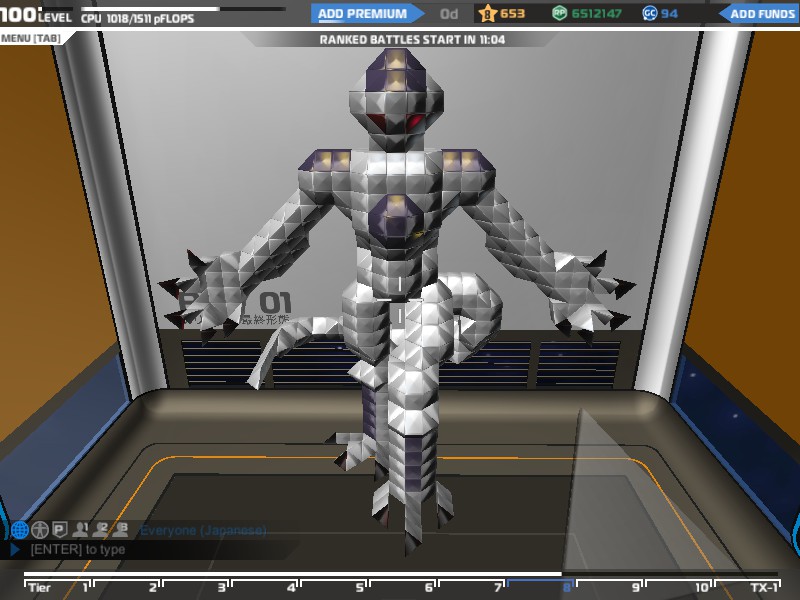Select Tier 1 on the tier bar
800x600 pixels.
[x=59, y=587]
